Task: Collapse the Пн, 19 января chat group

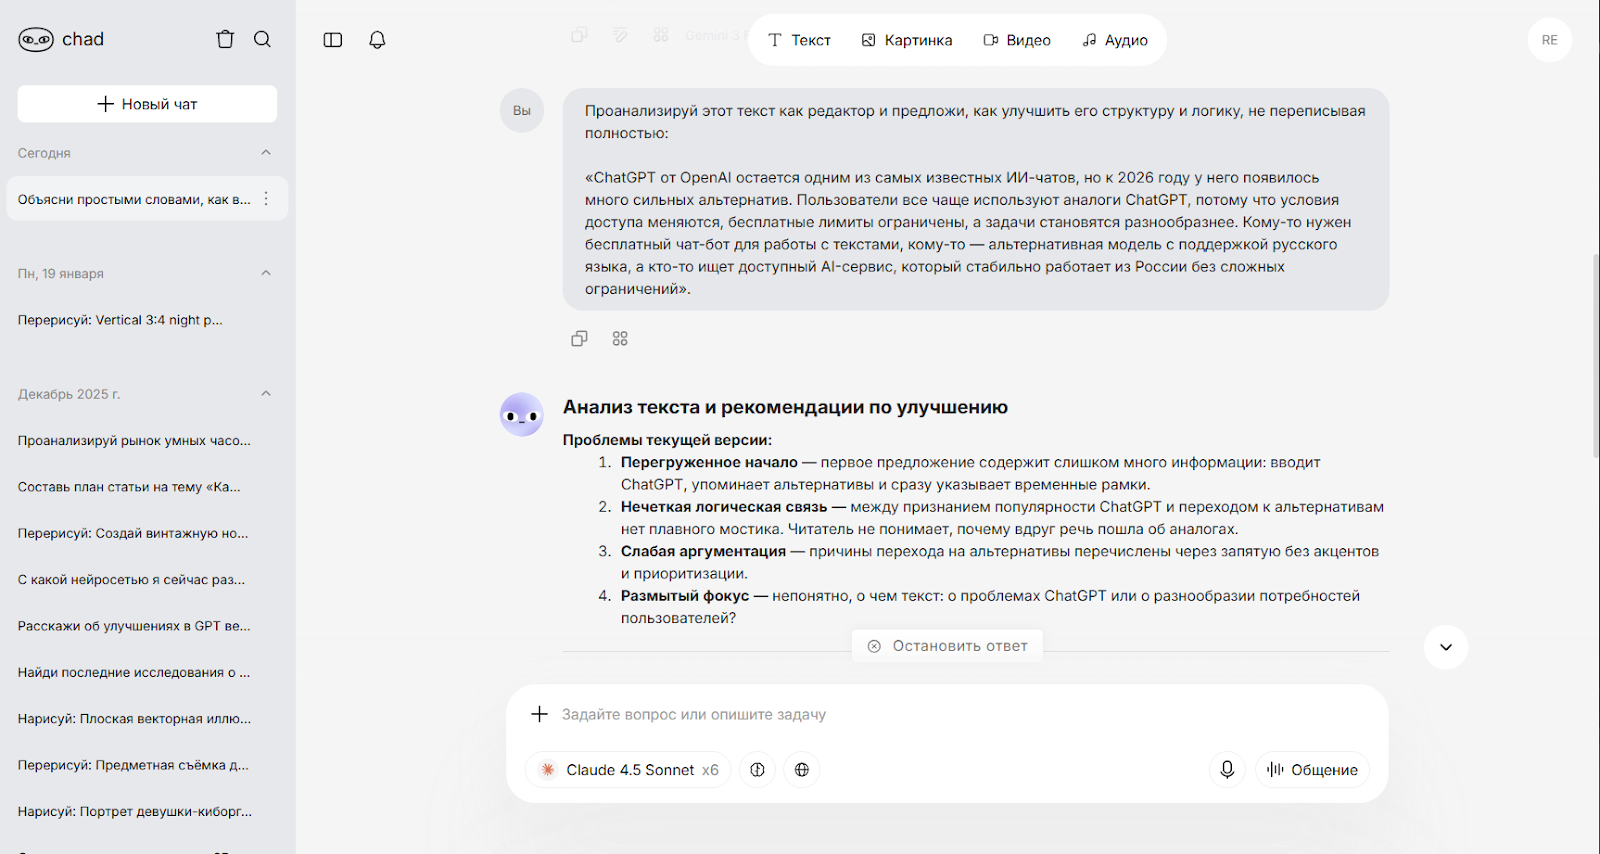Action: coord(266,273)
